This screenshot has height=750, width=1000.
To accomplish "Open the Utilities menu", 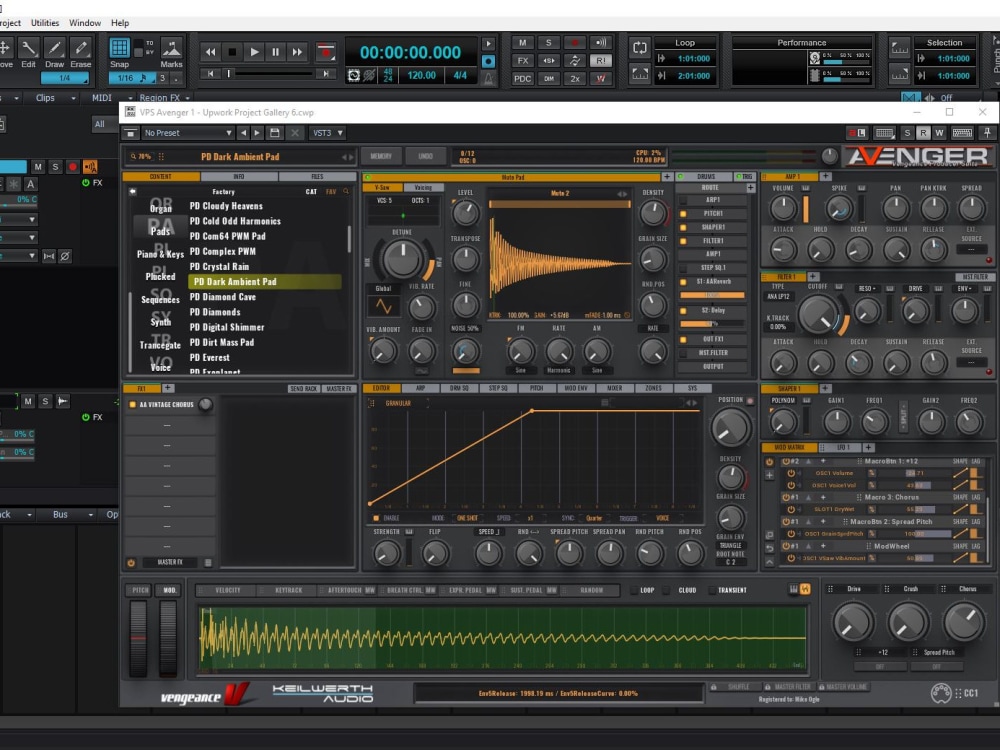I will point(45,22).
